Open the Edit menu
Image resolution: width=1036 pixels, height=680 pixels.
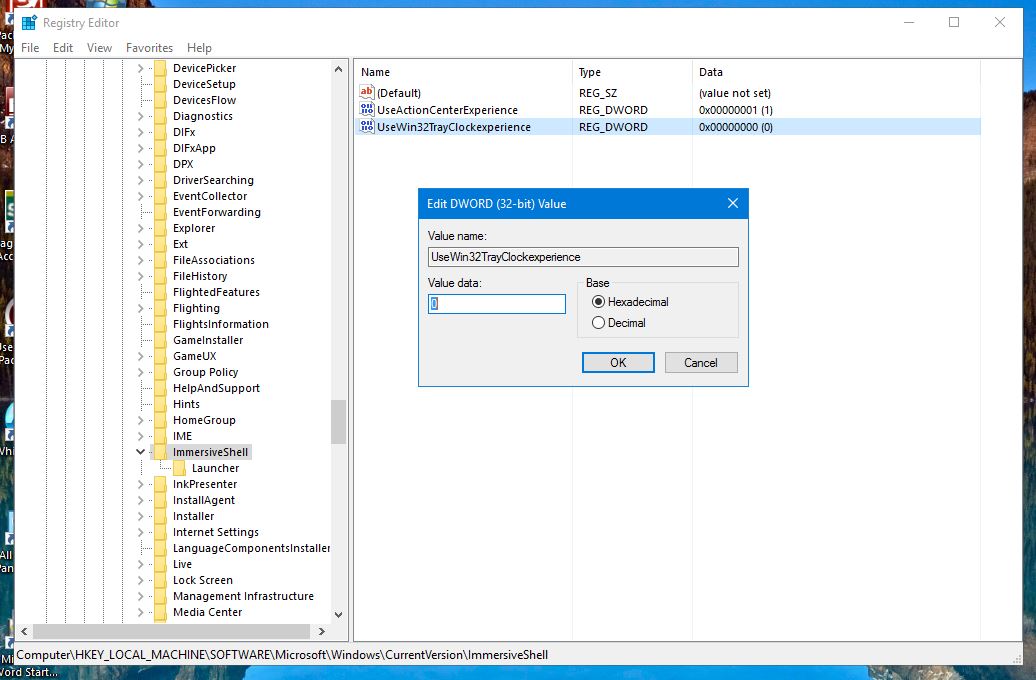(63, 48)
